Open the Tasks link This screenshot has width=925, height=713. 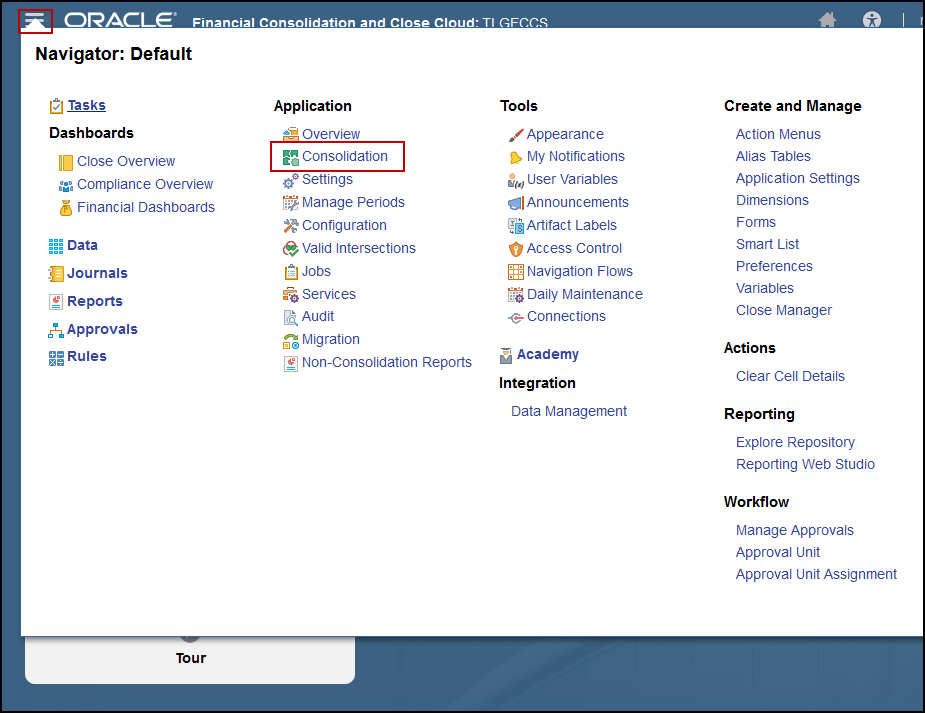coord(86,106)
